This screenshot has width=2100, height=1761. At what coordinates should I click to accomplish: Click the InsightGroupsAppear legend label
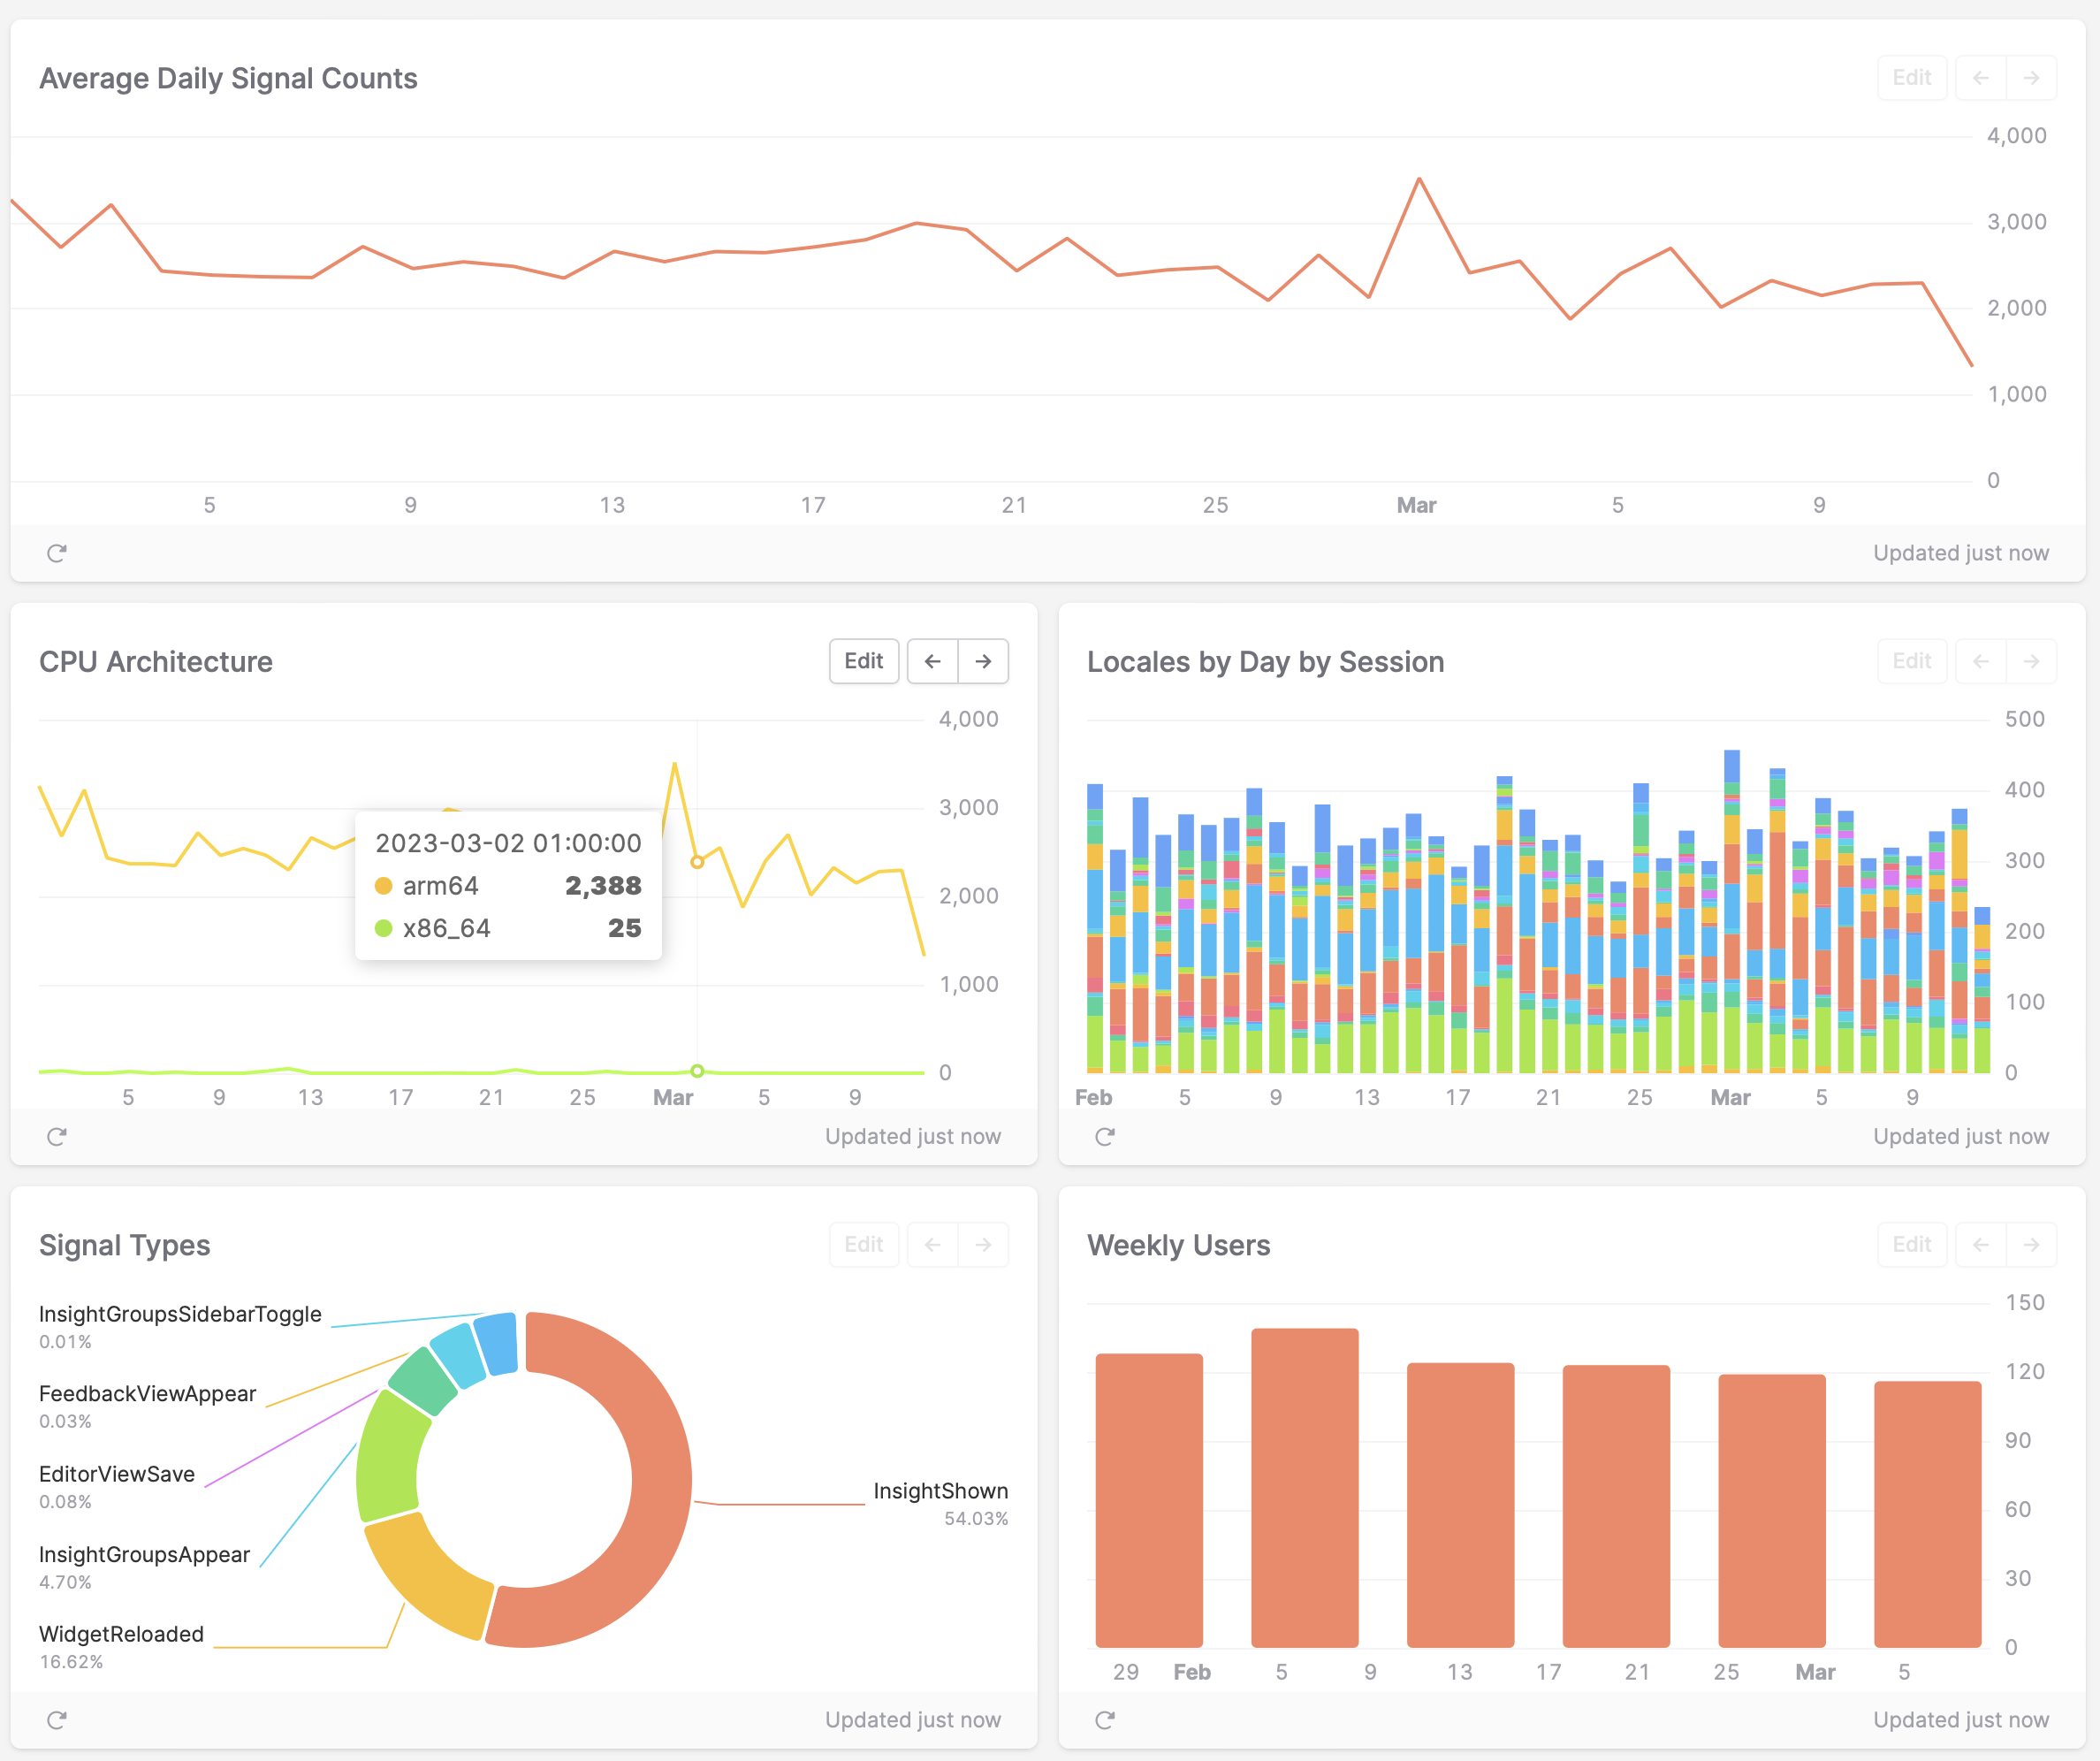144,1554
